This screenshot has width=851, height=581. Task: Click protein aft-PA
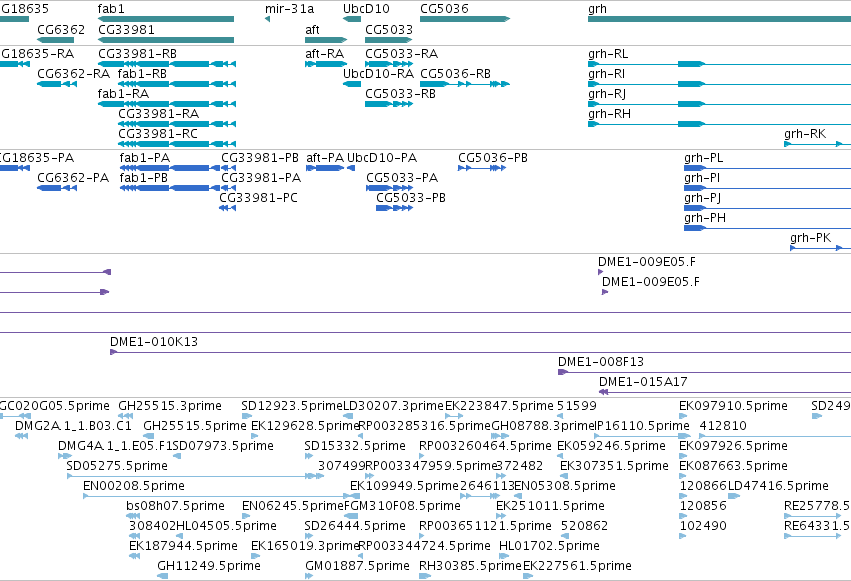click(x=325, y=168)
